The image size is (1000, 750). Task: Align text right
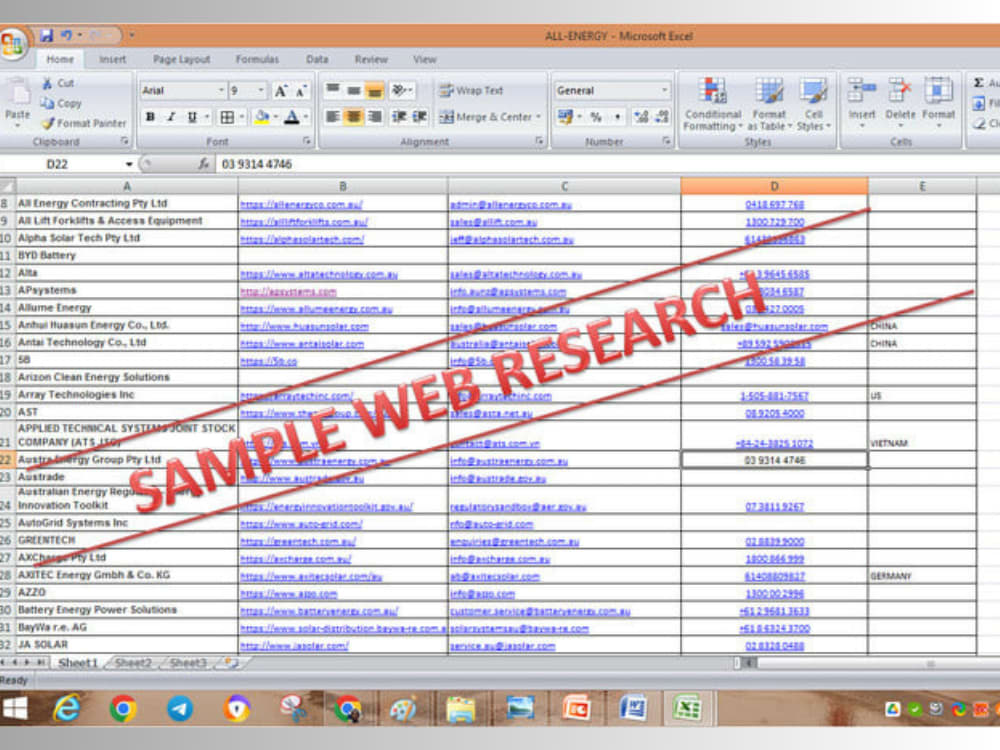(375, 117)
